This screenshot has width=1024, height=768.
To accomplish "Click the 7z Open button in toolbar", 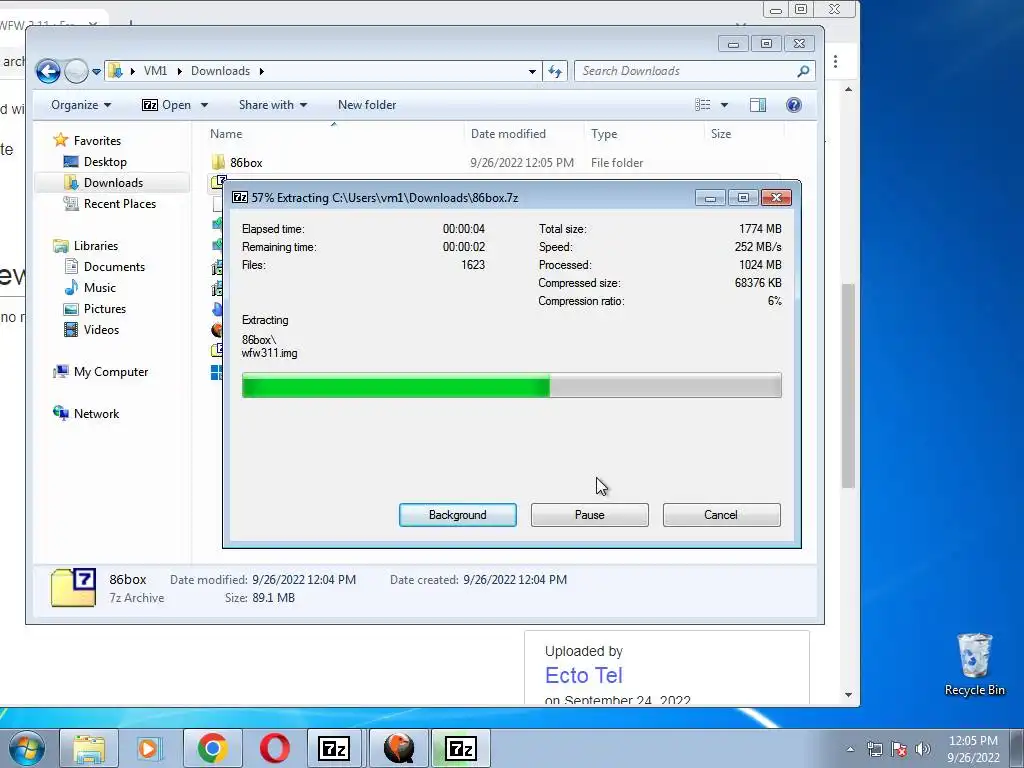I will (x=167, y=105).
